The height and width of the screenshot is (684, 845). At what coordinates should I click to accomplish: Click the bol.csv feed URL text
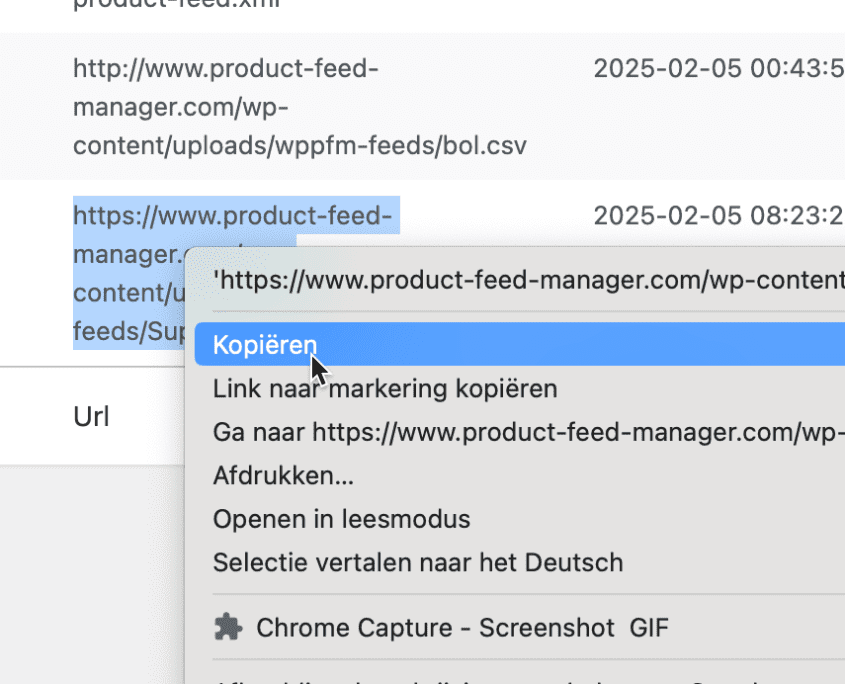point(300,107)
